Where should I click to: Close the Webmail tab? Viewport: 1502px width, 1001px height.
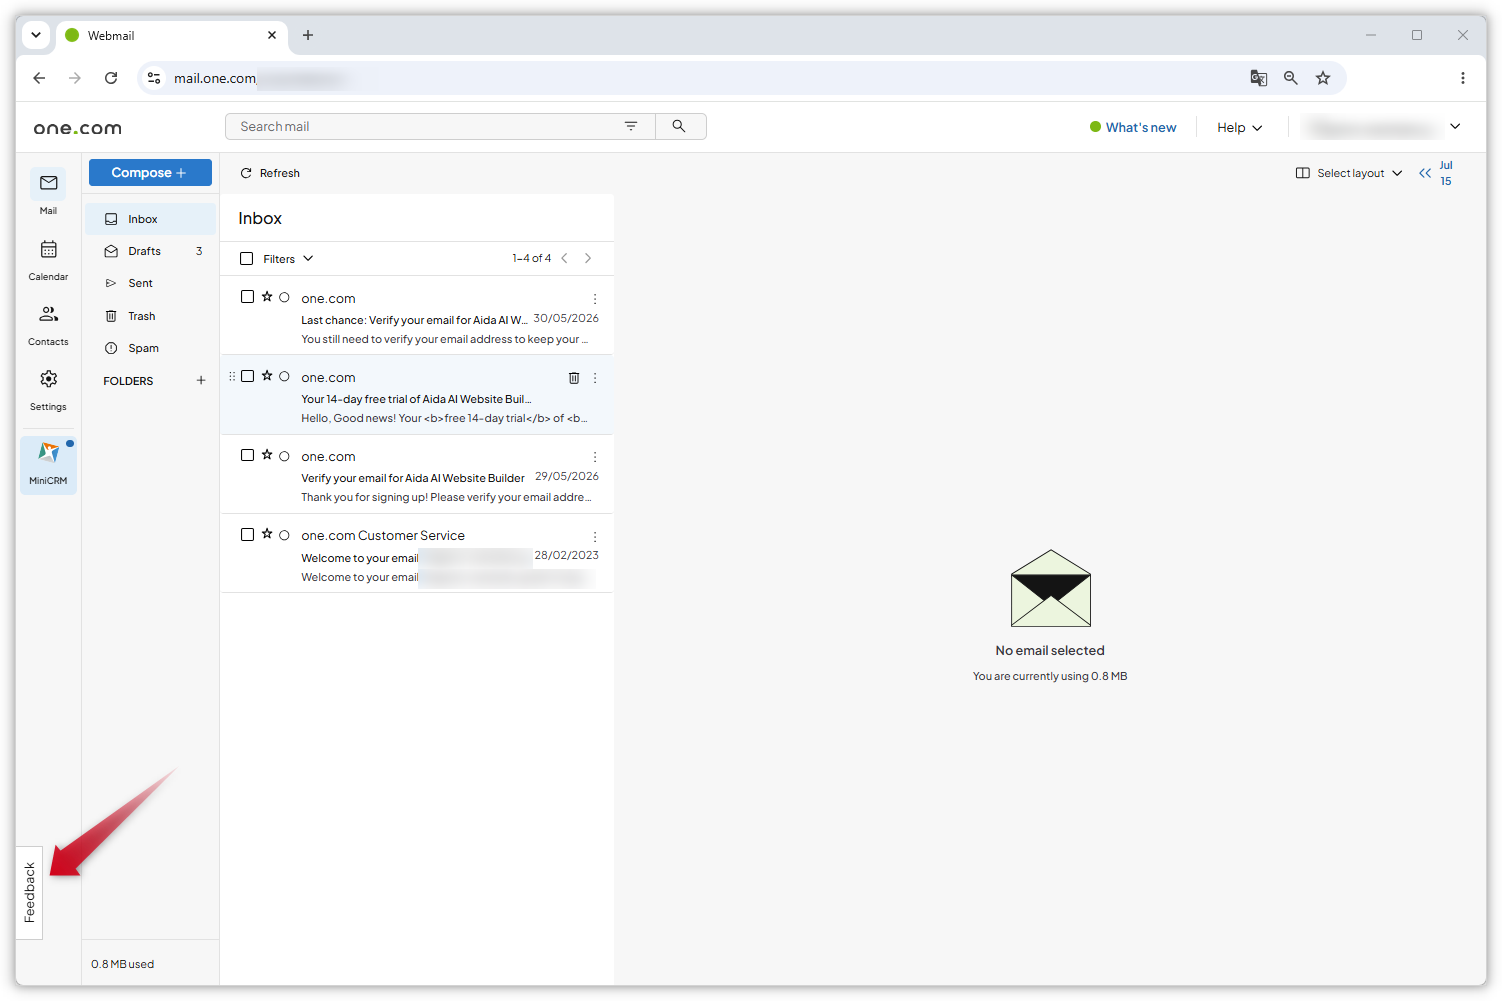pyautogui.click(x=272, y=35)
